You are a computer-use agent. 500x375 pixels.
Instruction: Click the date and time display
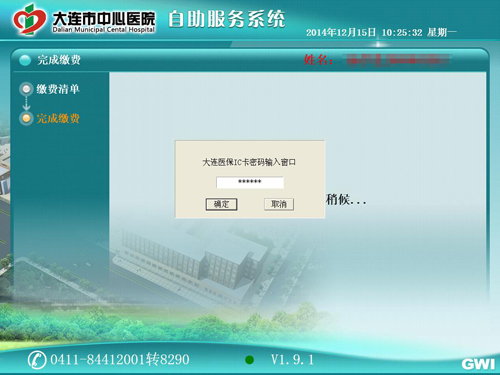tap(381, 32)
